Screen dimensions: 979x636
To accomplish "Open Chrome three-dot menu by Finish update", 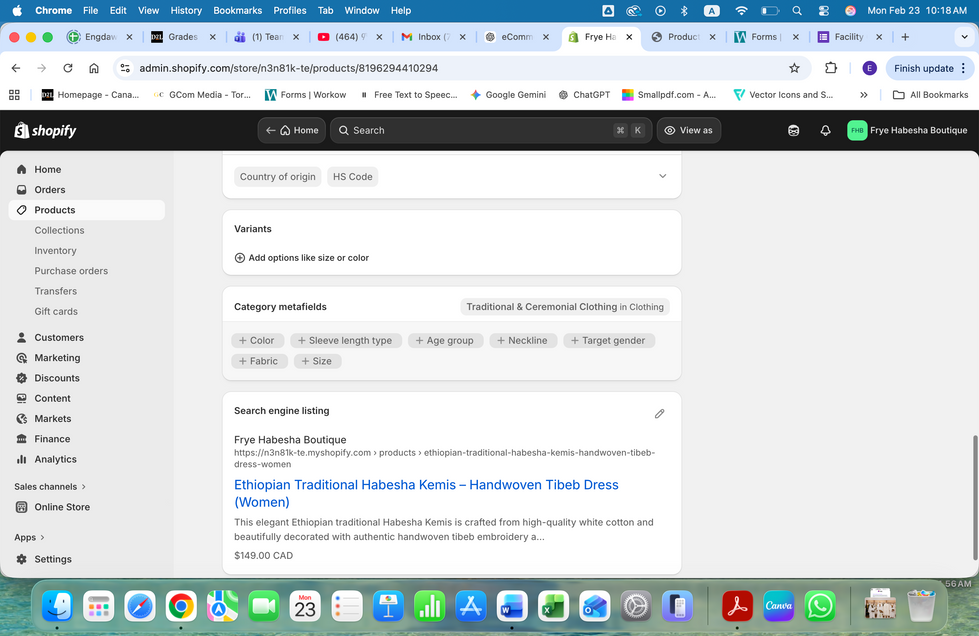I will click(x=963, y=68).
